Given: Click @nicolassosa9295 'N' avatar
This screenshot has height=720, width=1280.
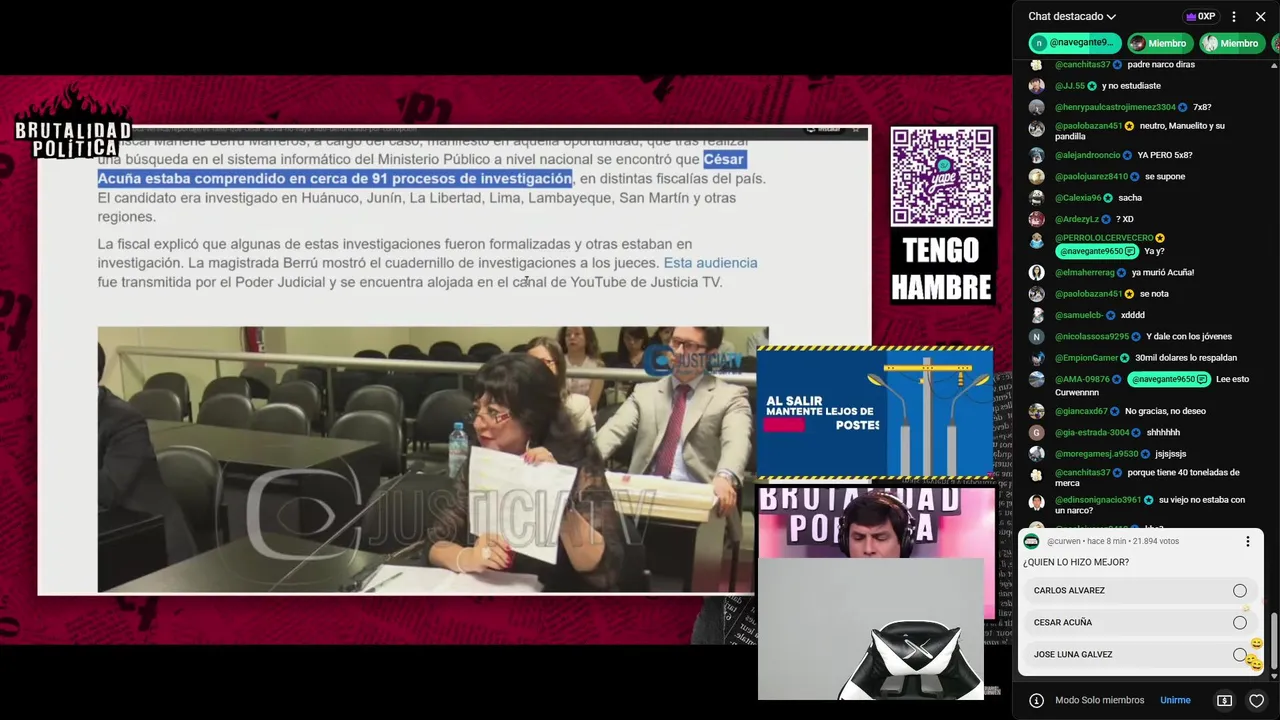Looking at the screenshot, I should (1037, 337).
